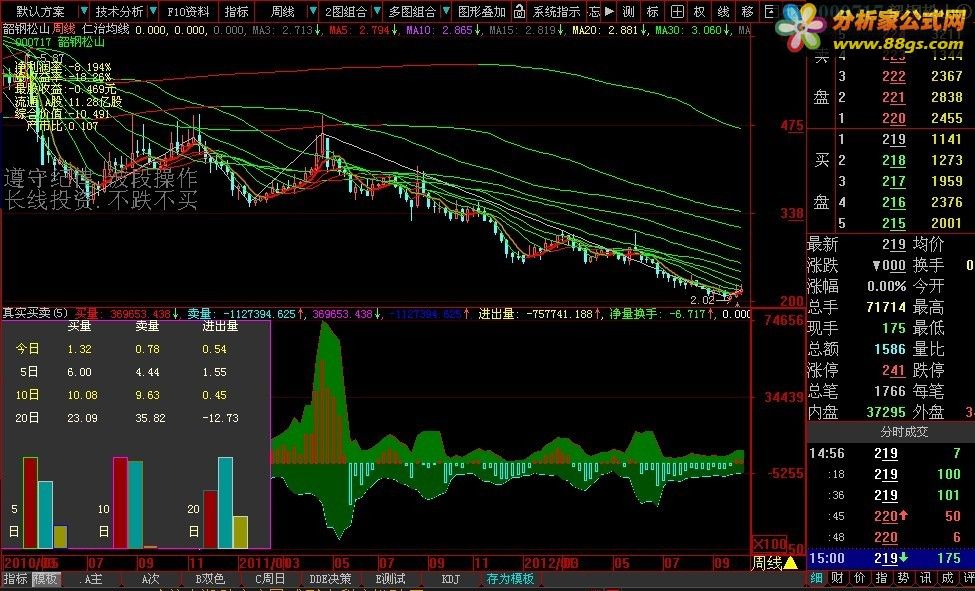The image size is (975, 591).
Task: Click the 5日 买量 value 6.00
Action: [x=80, y=372]
